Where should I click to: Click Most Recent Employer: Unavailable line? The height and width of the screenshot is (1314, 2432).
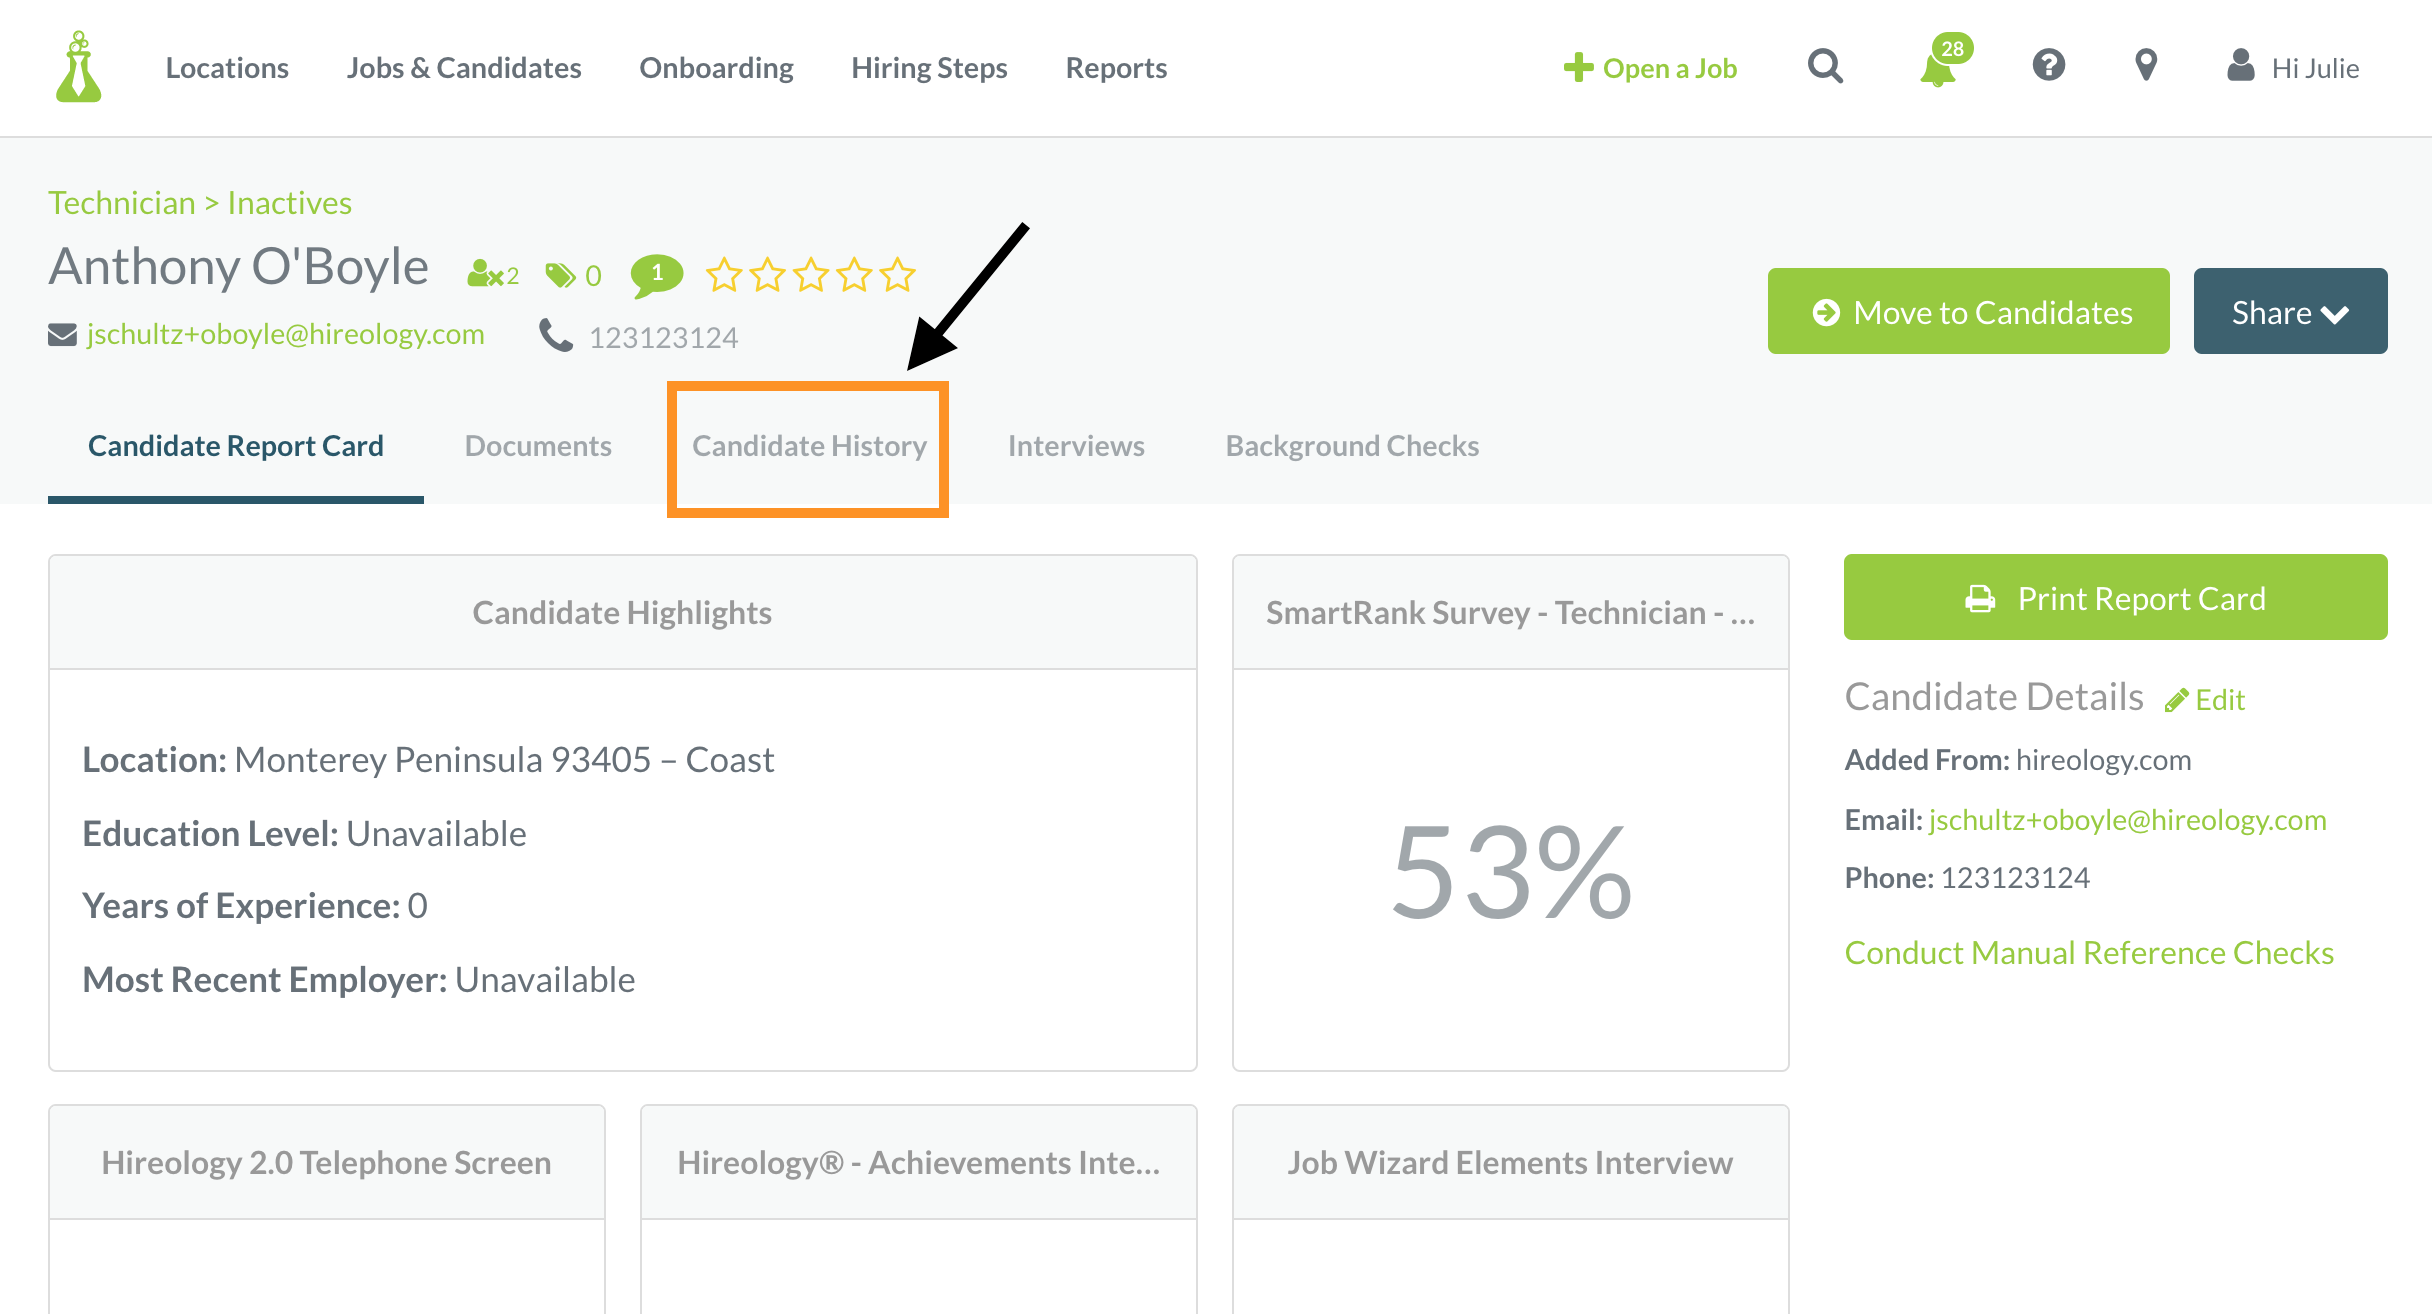click(x=358, y=980)
